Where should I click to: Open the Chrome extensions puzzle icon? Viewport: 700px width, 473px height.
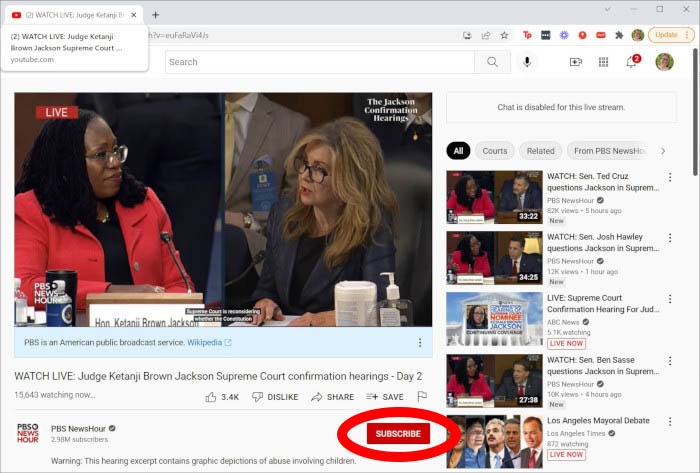(x=619, y=35)
